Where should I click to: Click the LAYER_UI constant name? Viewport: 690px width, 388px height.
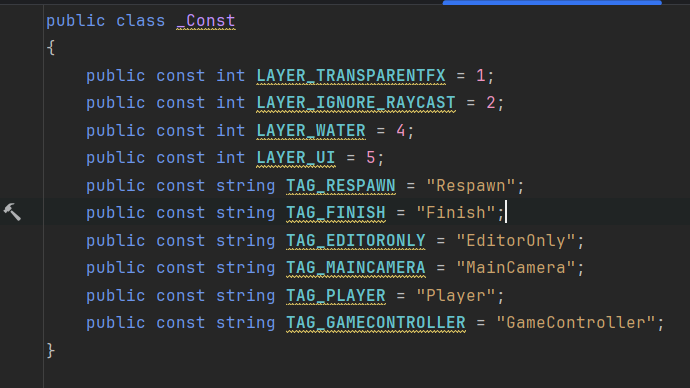click(x=296, y=158)
